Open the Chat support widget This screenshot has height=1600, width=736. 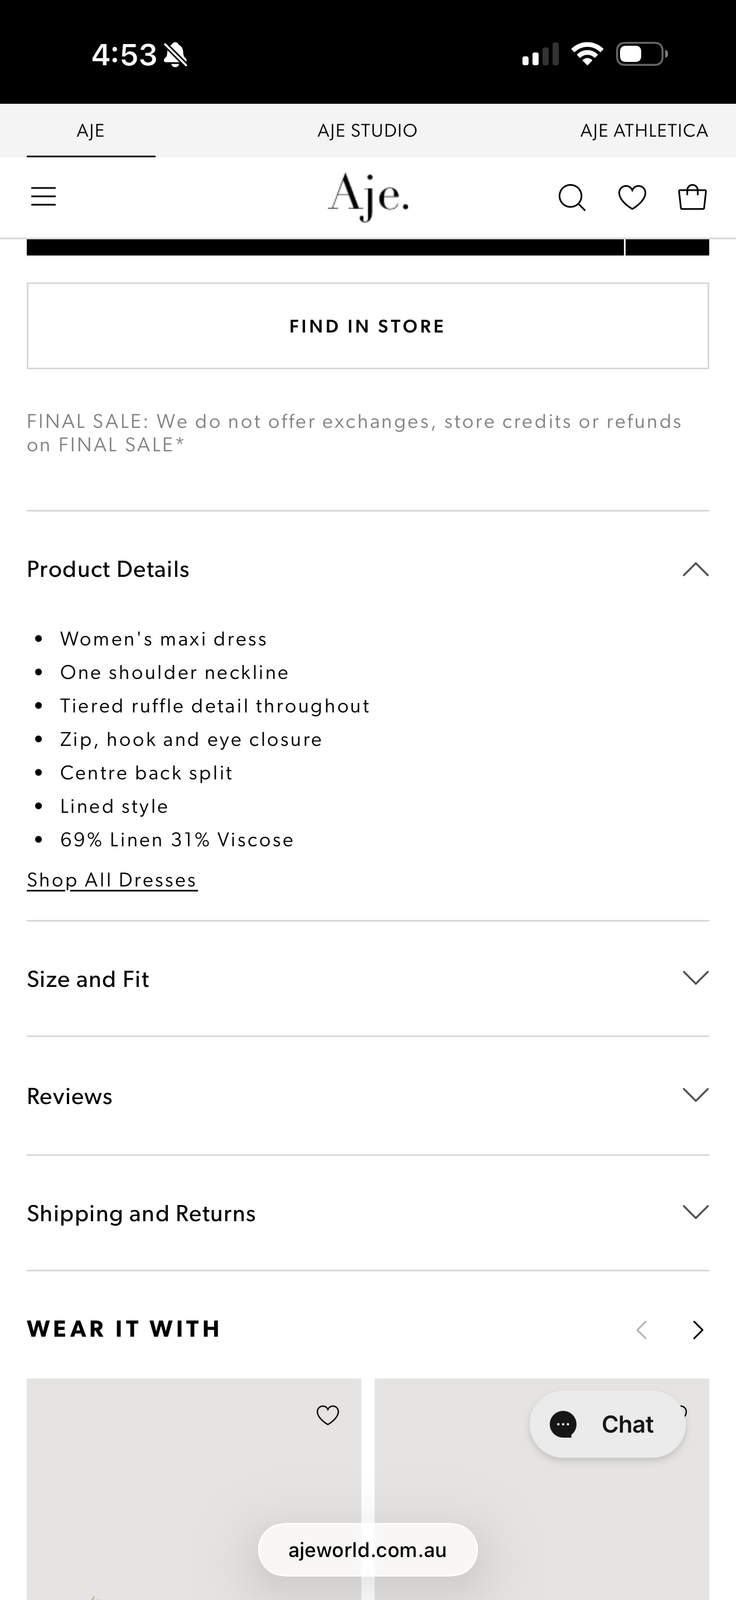pyautogui.click(x=607, y=1424)
